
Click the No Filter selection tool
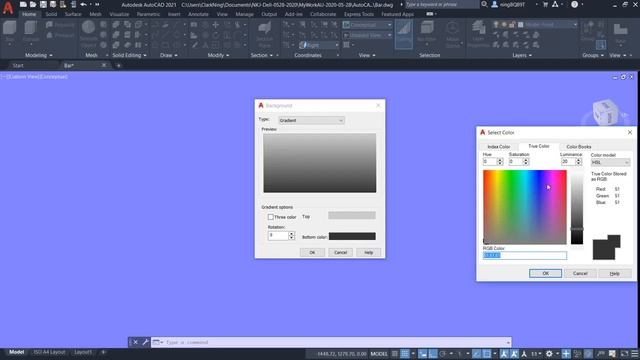click(x=427, y=33)
